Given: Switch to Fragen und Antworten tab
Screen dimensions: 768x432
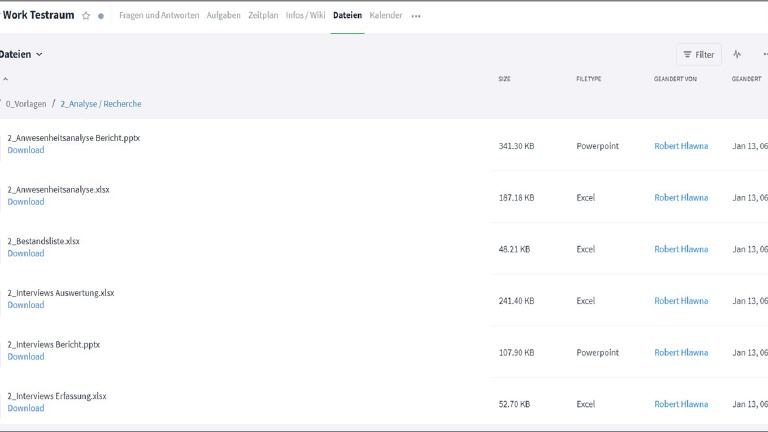Looking at the screenshot, I should (159, 16).
